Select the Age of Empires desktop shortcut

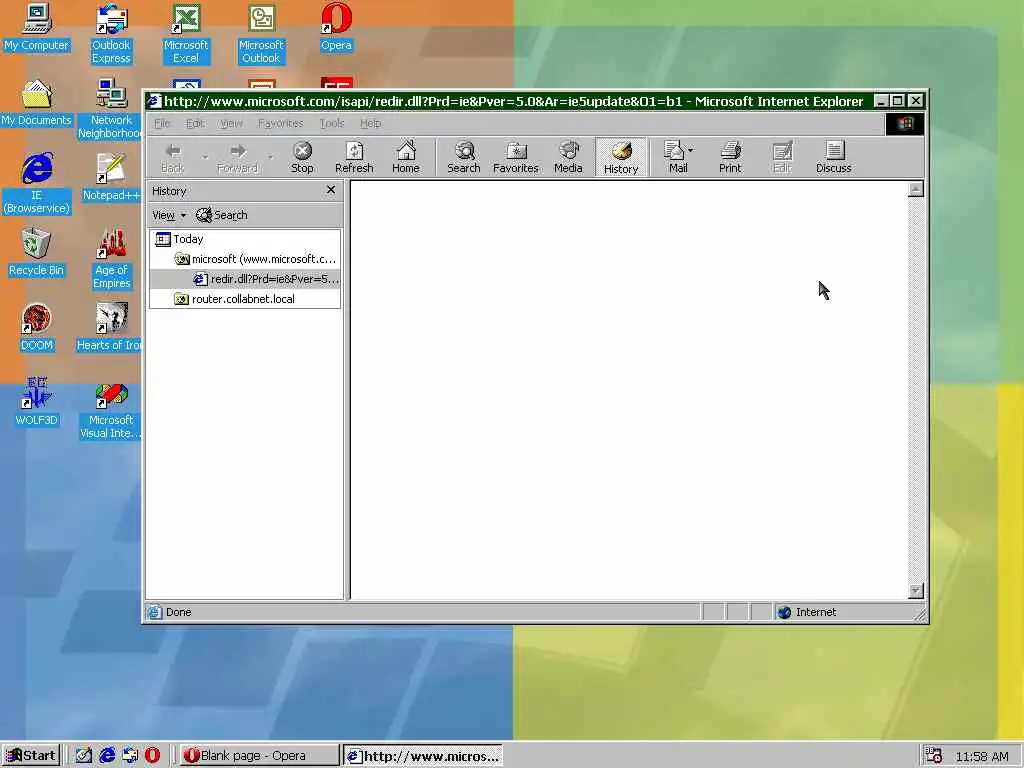pos(111,259)
